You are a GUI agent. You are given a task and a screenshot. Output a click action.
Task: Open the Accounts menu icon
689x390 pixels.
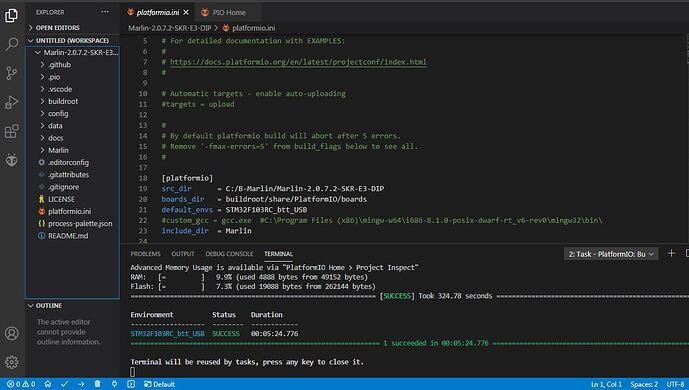click(x=11, y=333)
